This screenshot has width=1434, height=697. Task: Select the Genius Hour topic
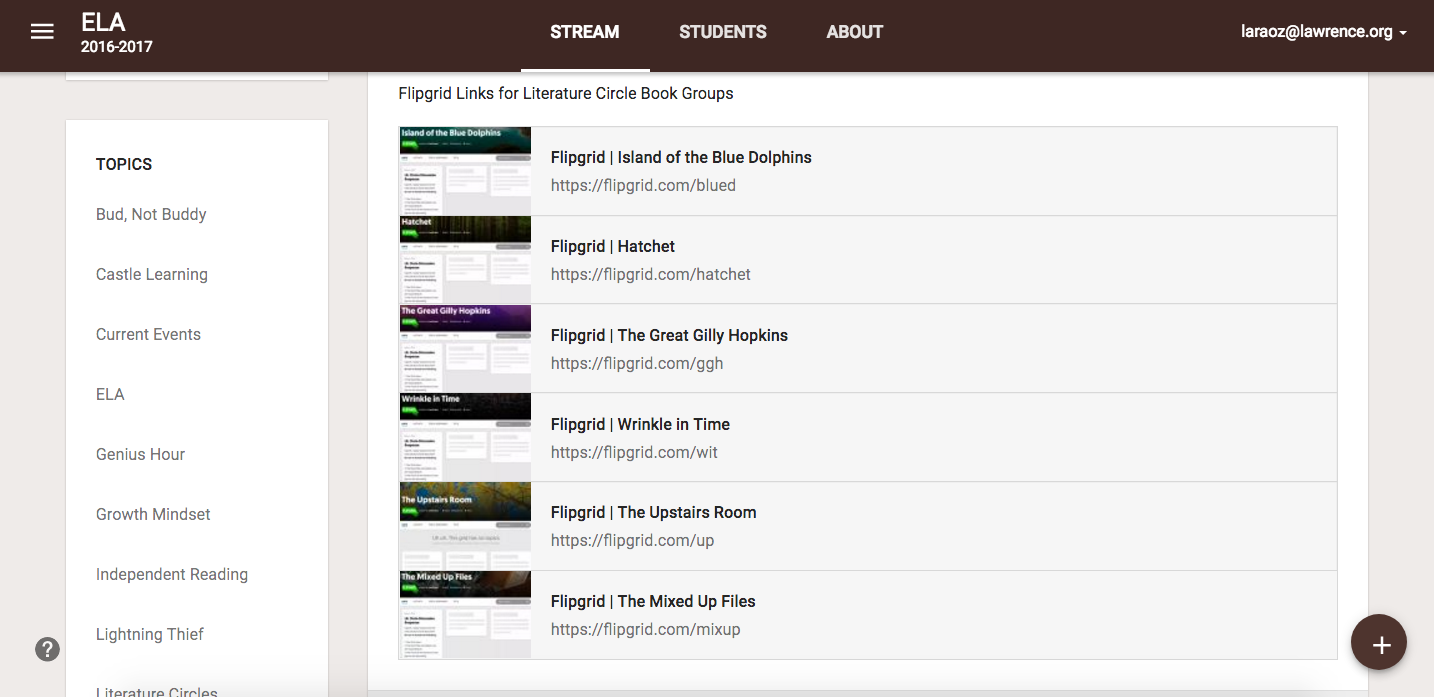140,454
